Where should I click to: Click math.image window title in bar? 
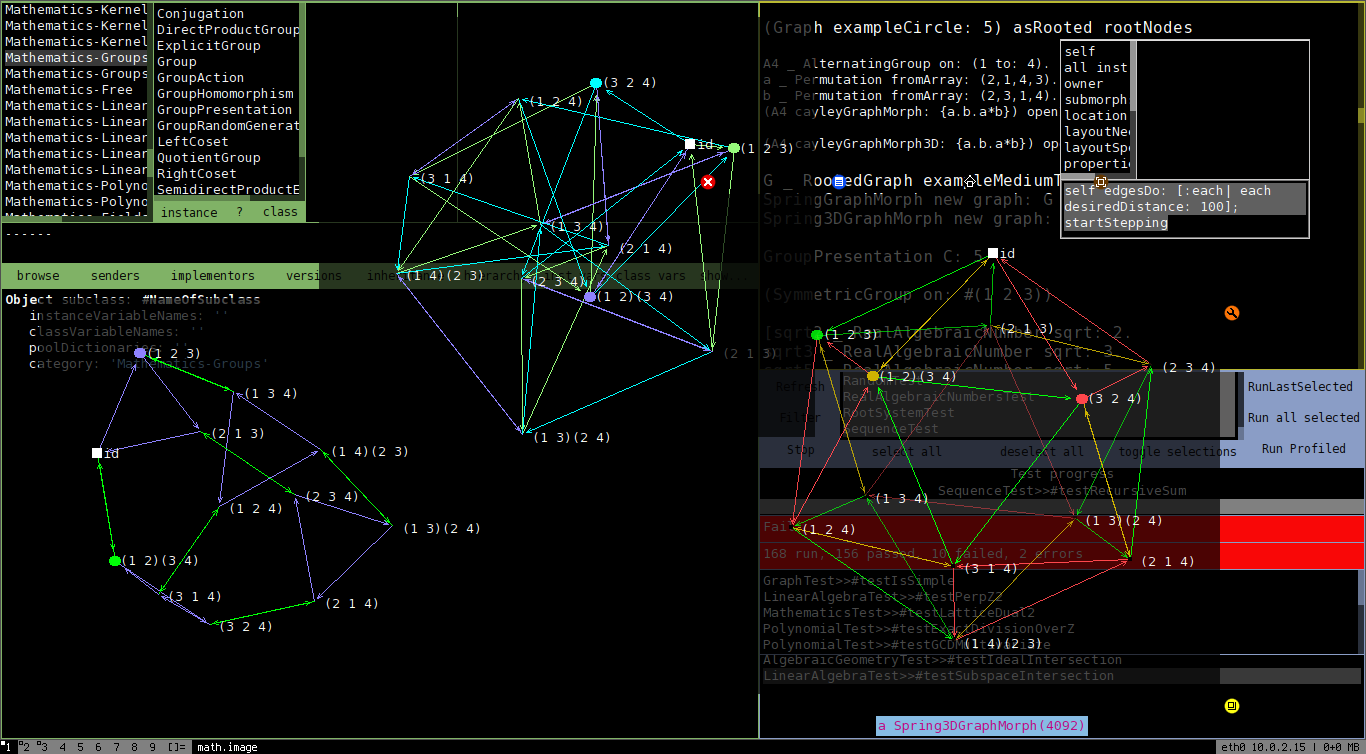tap(227, 747)
